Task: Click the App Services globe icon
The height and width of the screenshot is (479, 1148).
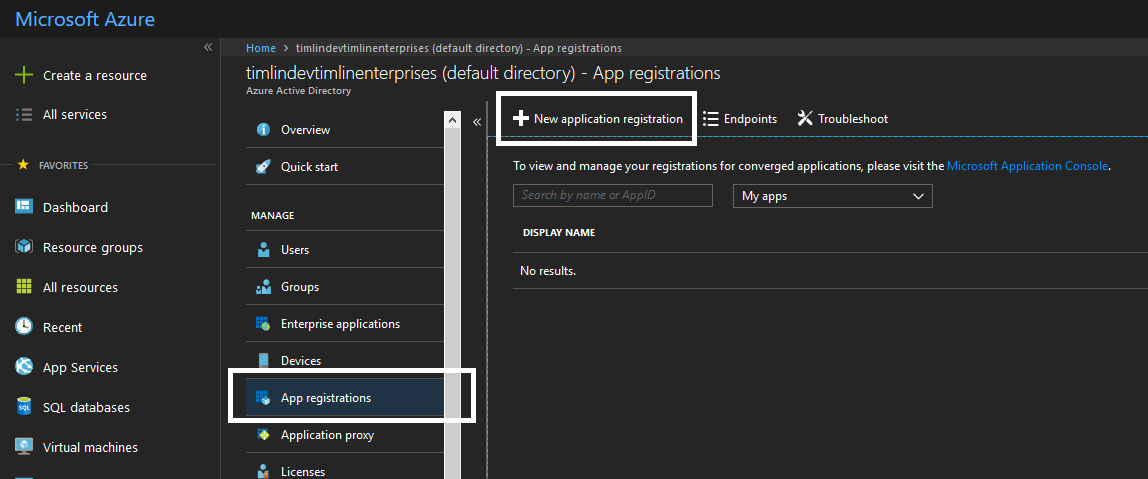Action: click(24, 367)
